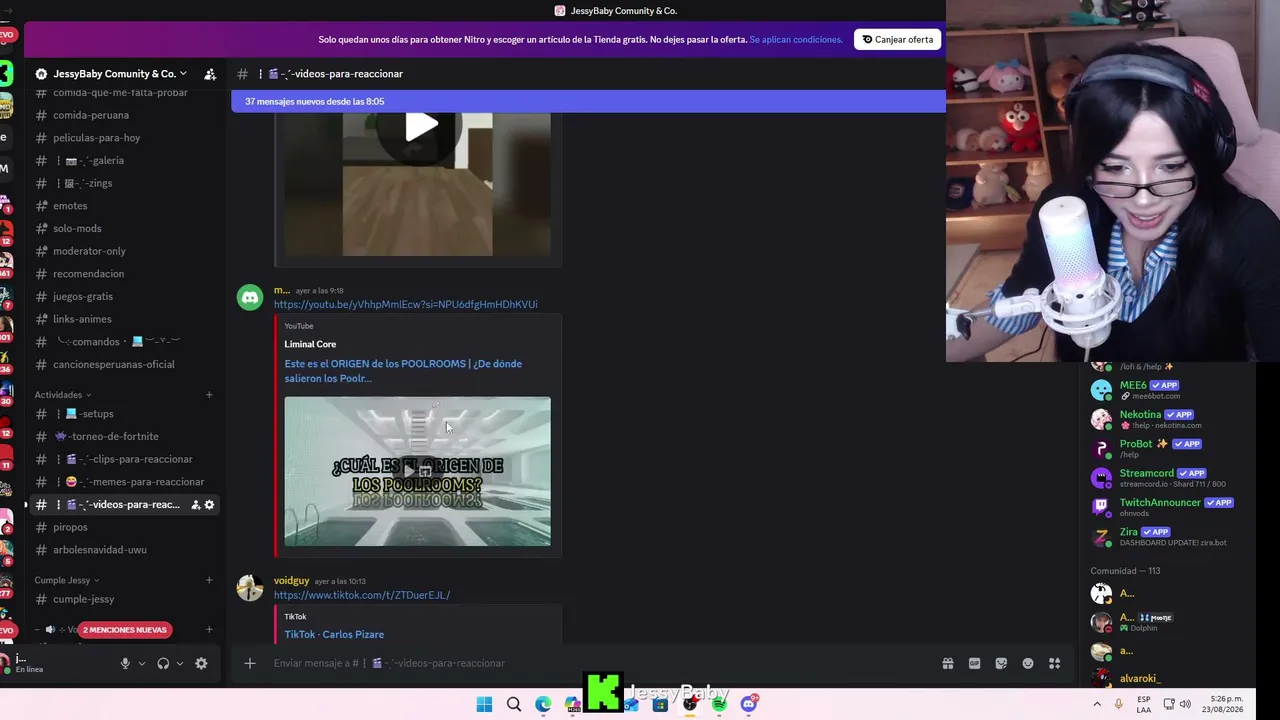Open the sticker picker in the message bar
This screenshot has width=1280, height=720.
click(x=1001, y=663)
